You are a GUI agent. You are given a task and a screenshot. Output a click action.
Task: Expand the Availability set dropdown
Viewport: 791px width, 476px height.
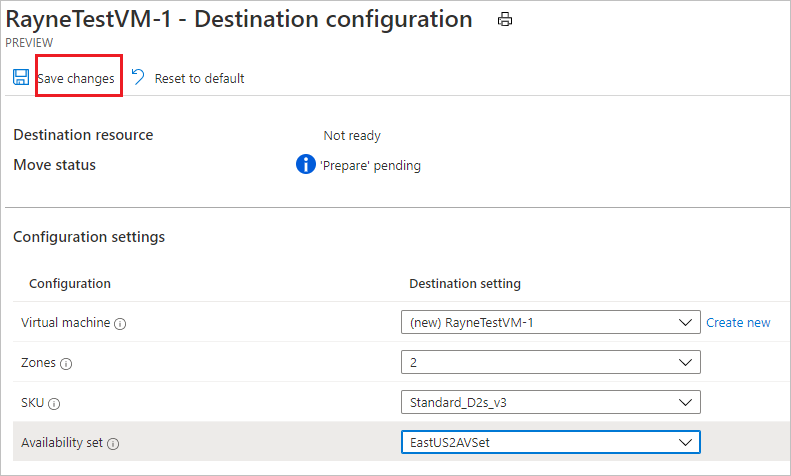point(549,442)
